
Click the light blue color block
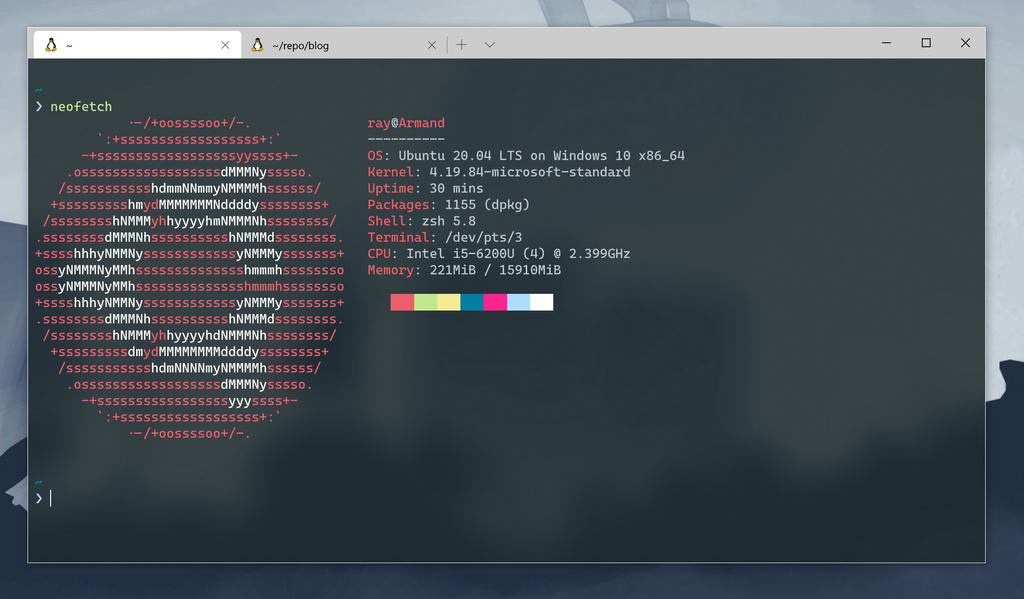pyautogui.click(x=519, y=302)
